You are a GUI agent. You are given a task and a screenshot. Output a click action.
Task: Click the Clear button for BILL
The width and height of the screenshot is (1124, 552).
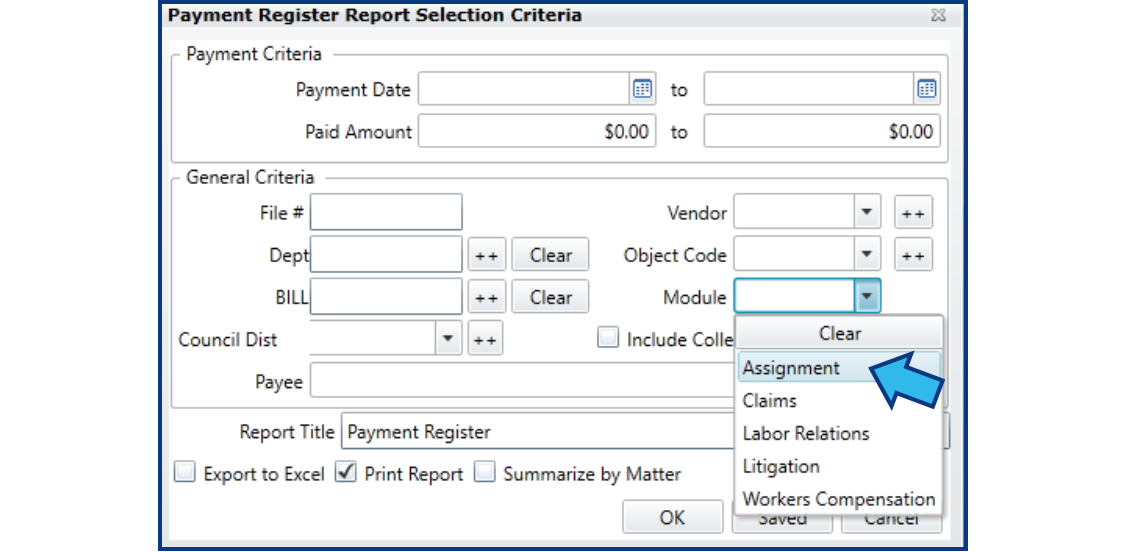point(551,297)
